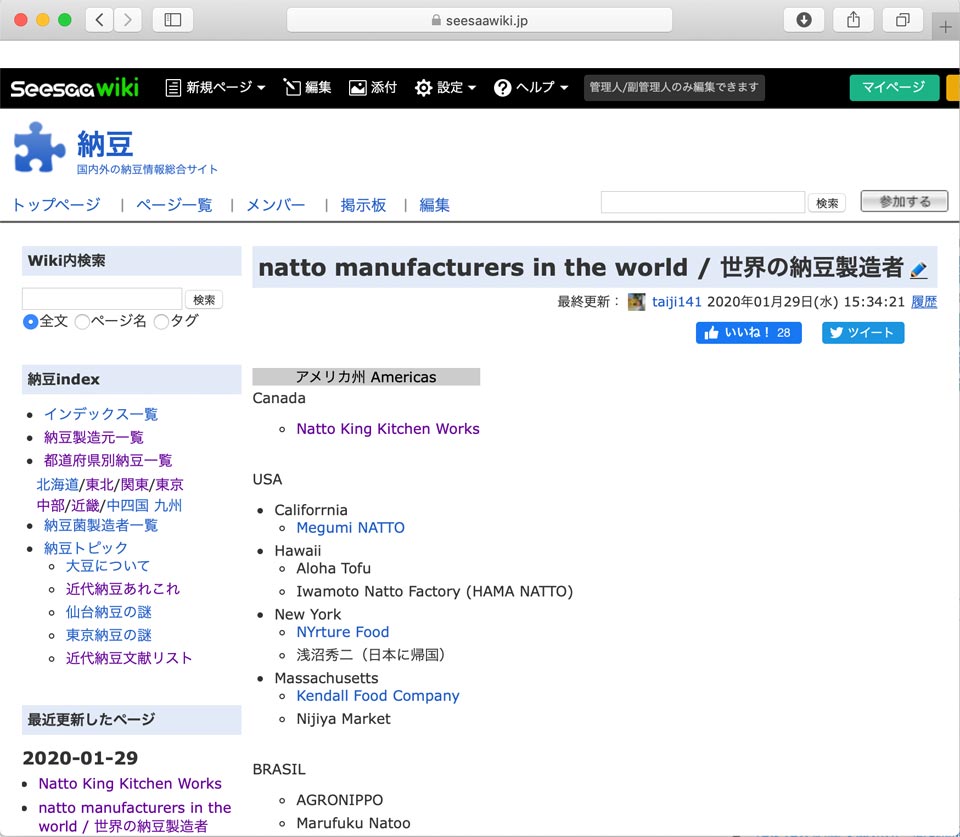Open the 近畿 region link

tap(85, 506)
